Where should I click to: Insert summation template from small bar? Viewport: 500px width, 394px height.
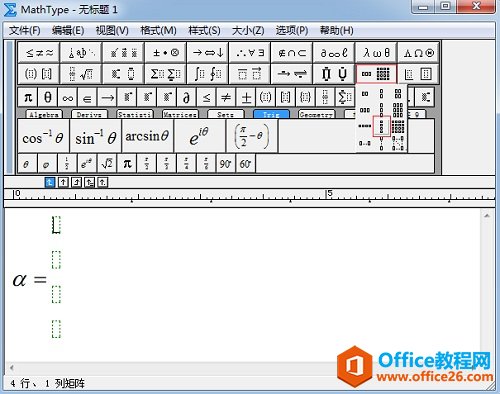point(345,98)
